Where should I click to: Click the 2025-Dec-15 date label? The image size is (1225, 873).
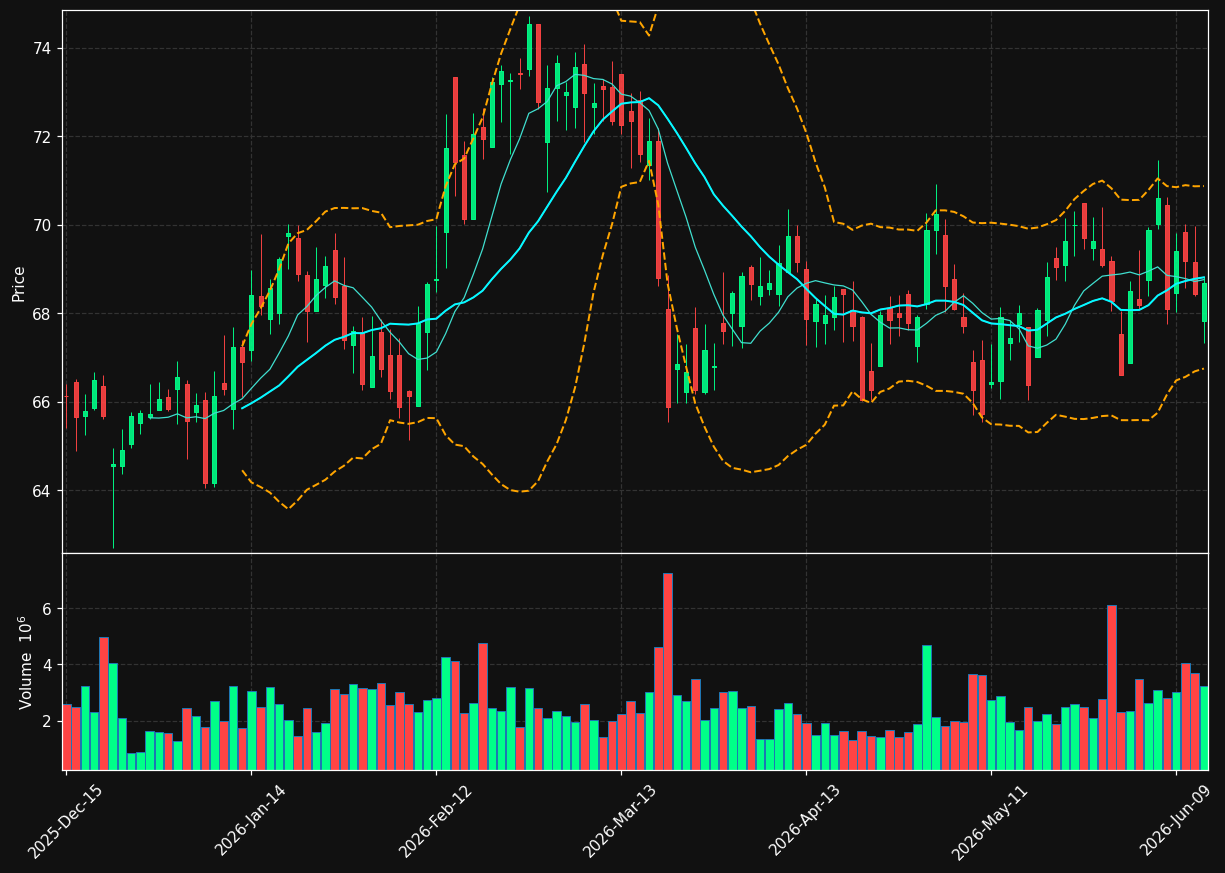click(x=65, y=821)
